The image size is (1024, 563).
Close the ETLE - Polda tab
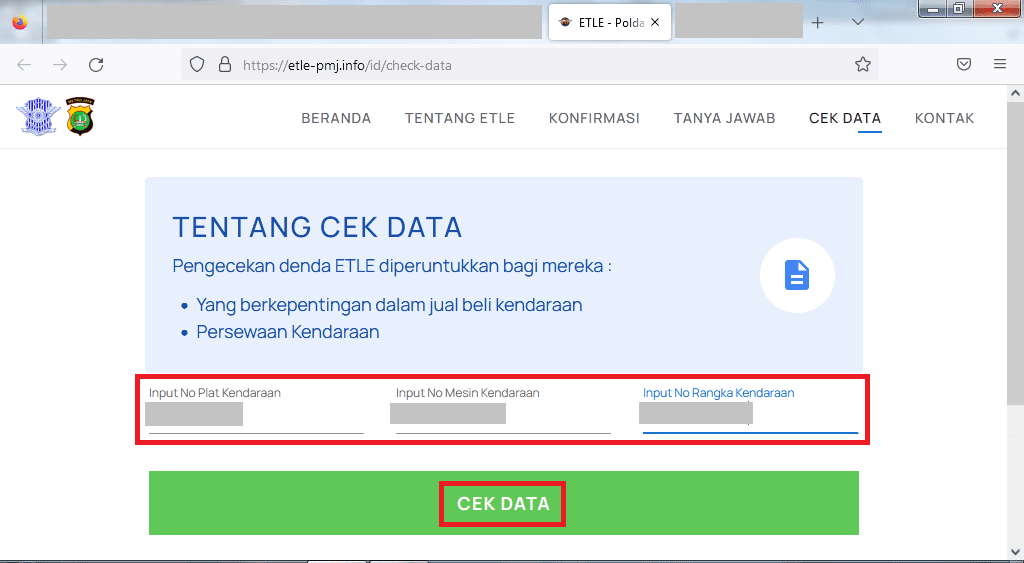[x=655, y=22]
